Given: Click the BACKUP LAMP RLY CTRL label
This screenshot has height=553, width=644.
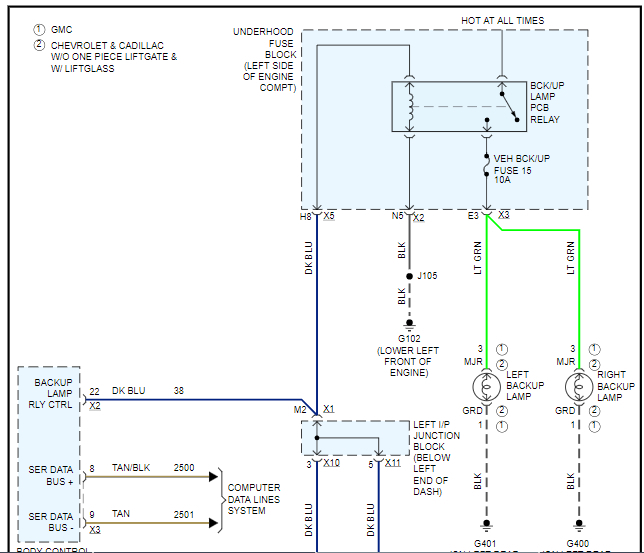Looking at the screenshot, I should [51, 394].
